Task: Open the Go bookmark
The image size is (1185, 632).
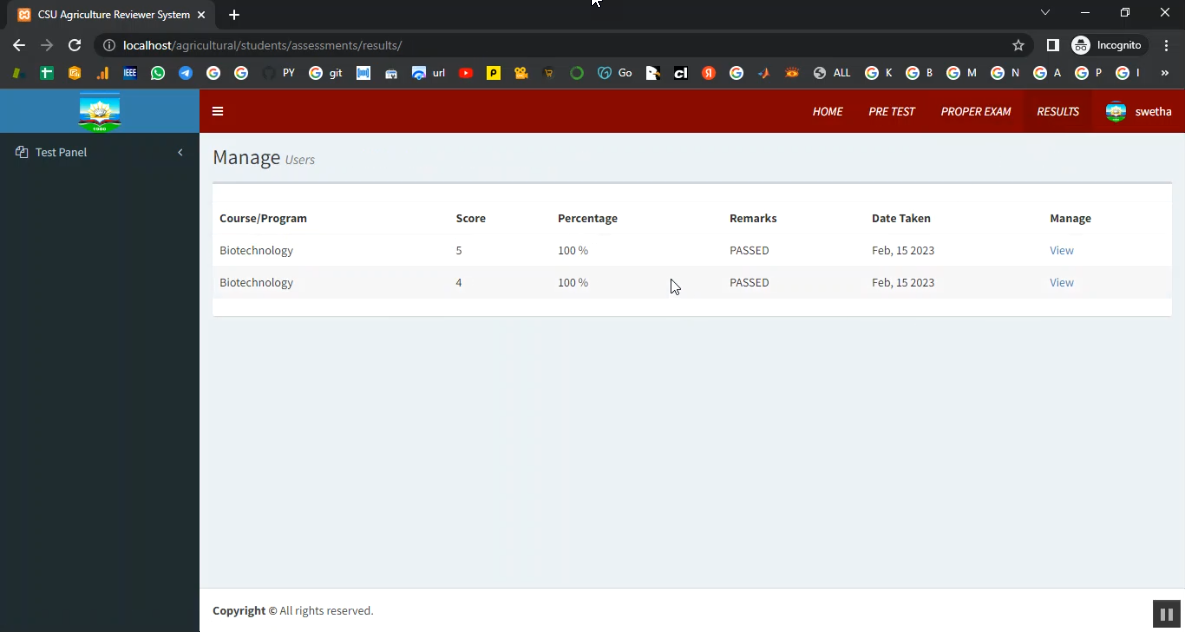Action: point(614,73)
